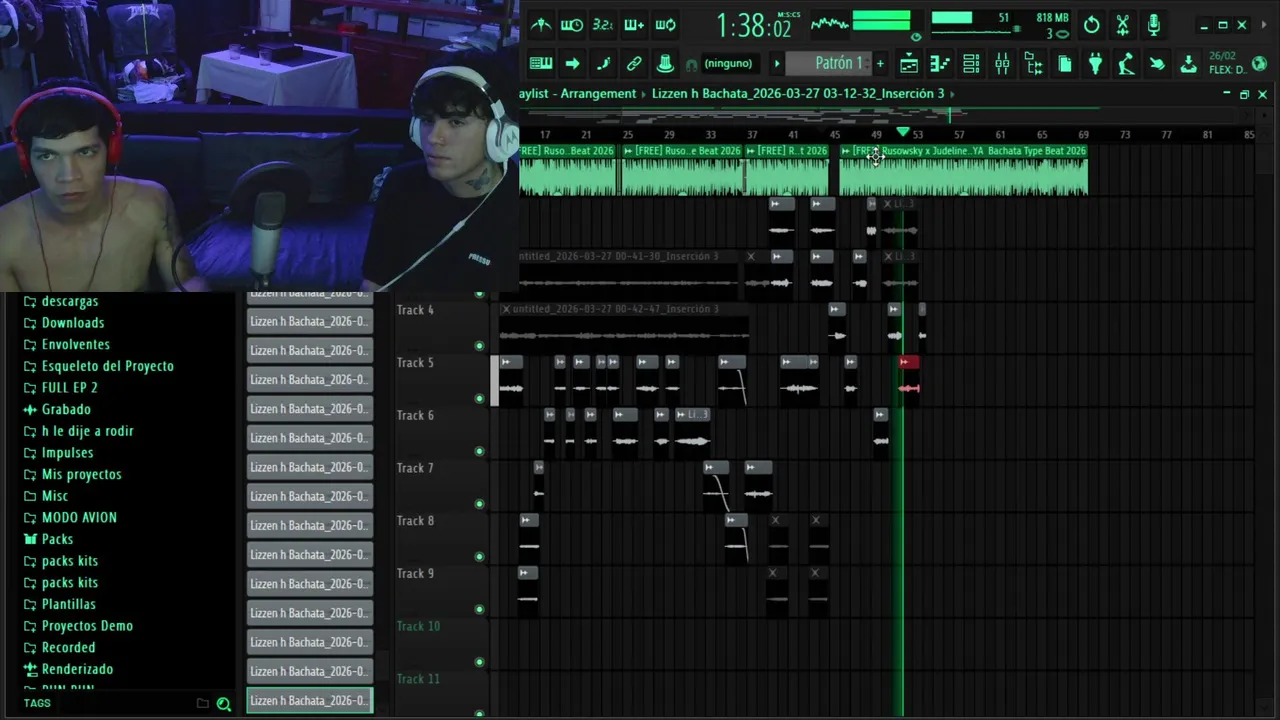Toggle the overdub recording icon
The height and width of the screenshot is (720, 1280).
point(634,25)
